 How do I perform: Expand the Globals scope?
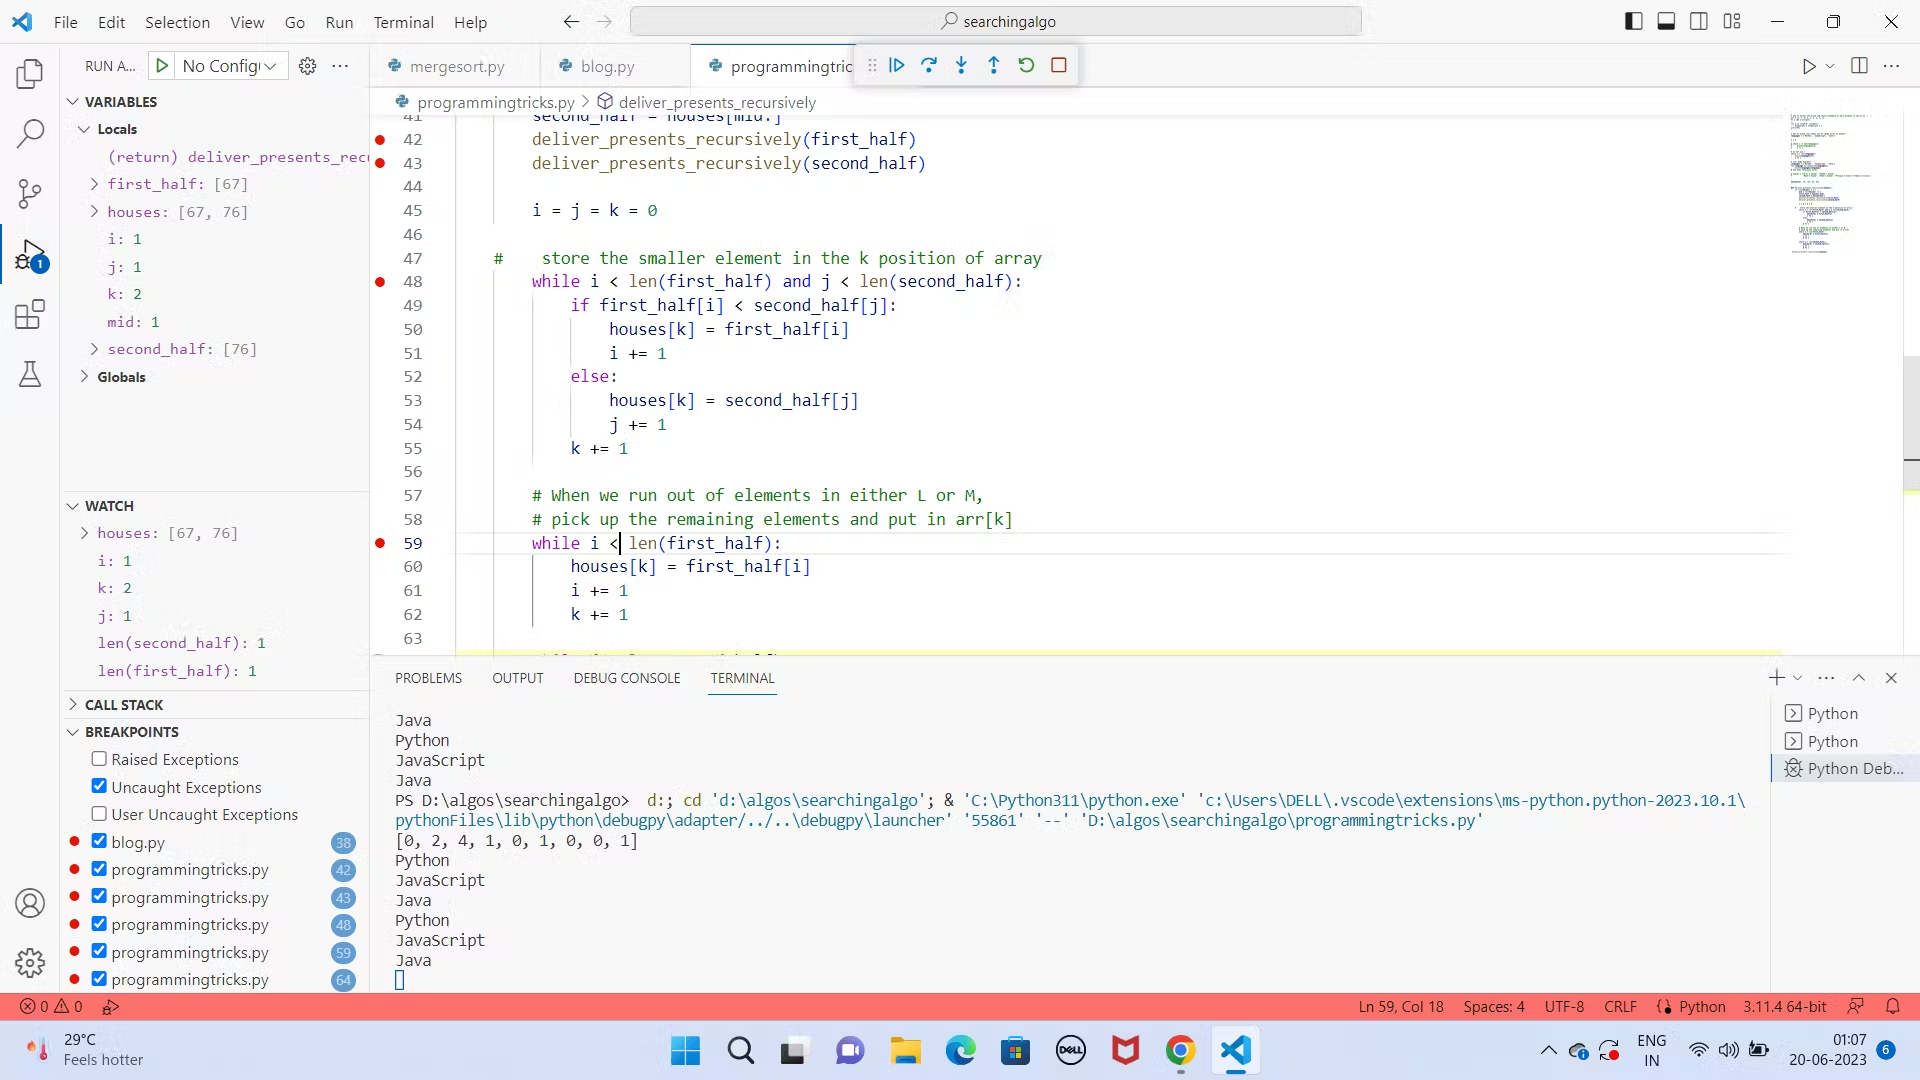pyautogui.click(x=84, y=377)
